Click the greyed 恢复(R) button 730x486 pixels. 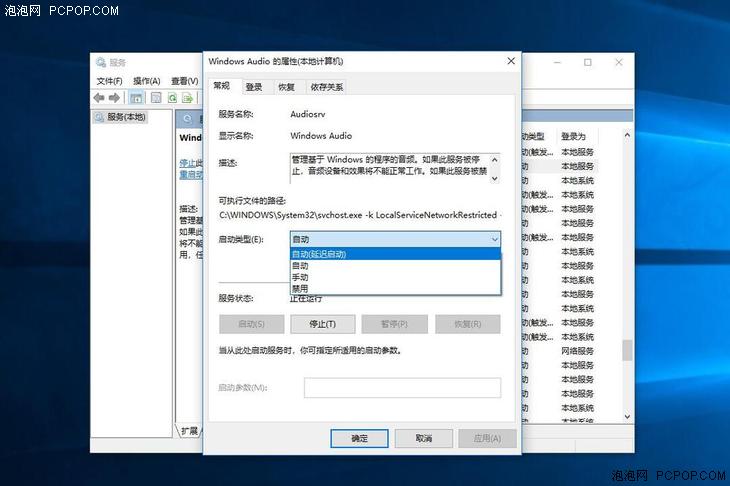[x=468, y=324]
